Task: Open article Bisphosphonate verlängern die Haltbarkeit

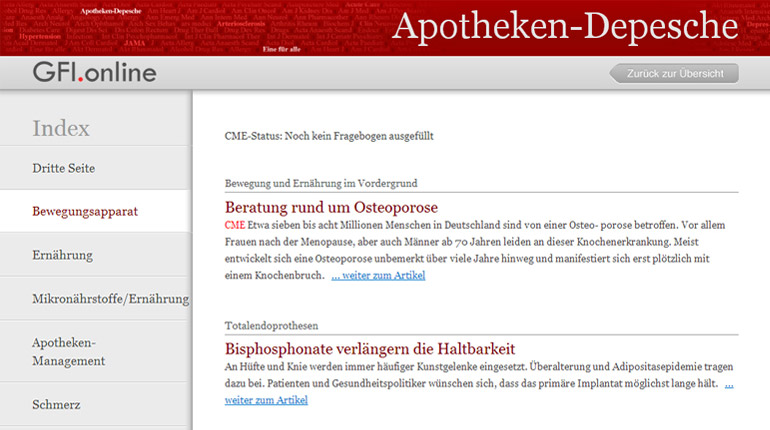Action: [x=370, y=349]
